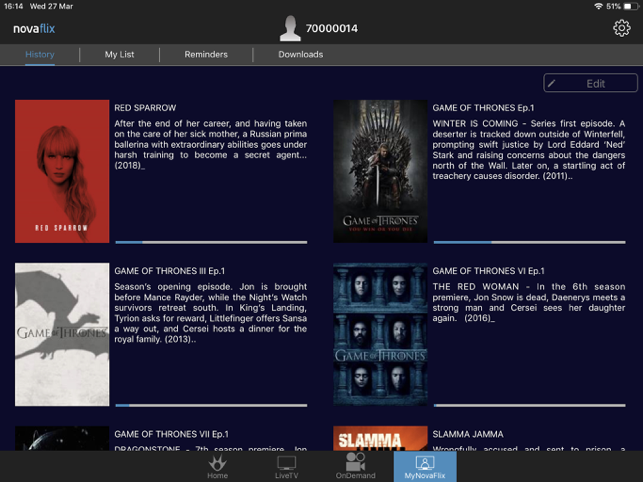The image size is (643, 482).
Task: Select GAME OF THRONES III Ep.1 title
Action: pos(169,271)
